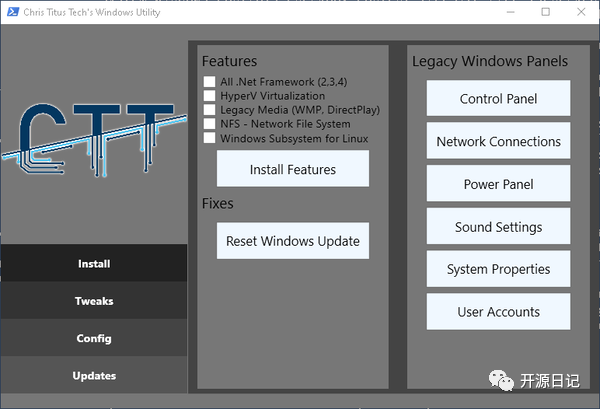Open the Control Panel legacy panel
The width and height of the screenshot is (600, 409).
click(x=498, y=98)
